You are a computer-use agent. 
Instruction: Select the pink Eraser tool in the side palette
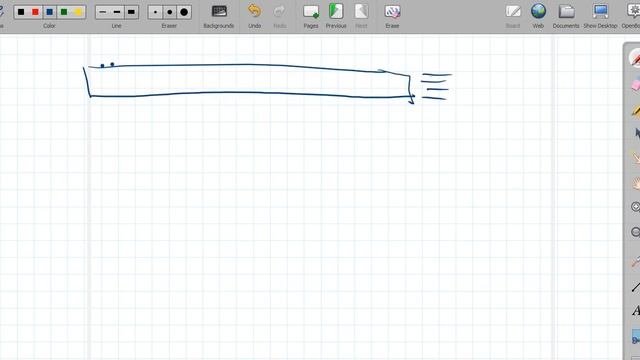pyautogui.click(x=636, y=84)
